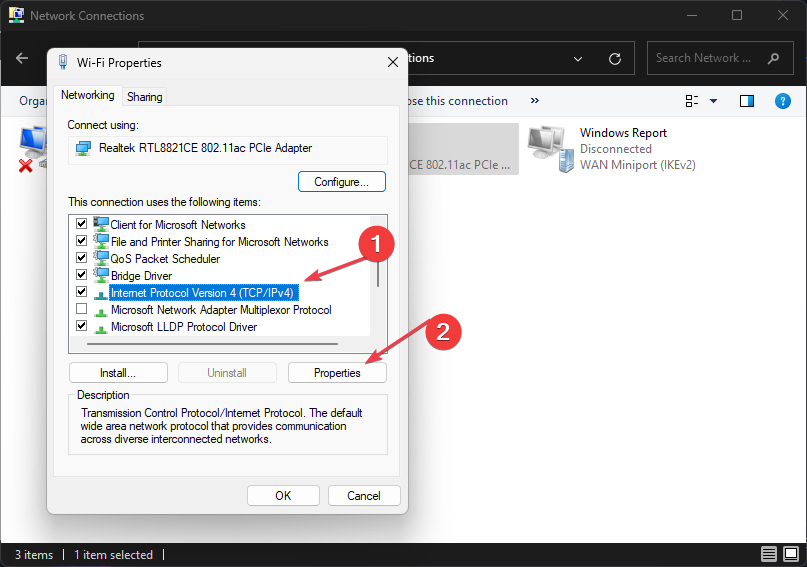The width and height of the screenshot is (807, 567).
Task: Toggle Internet Protocol Version 4 checkbox
Action: click(81, 292)
